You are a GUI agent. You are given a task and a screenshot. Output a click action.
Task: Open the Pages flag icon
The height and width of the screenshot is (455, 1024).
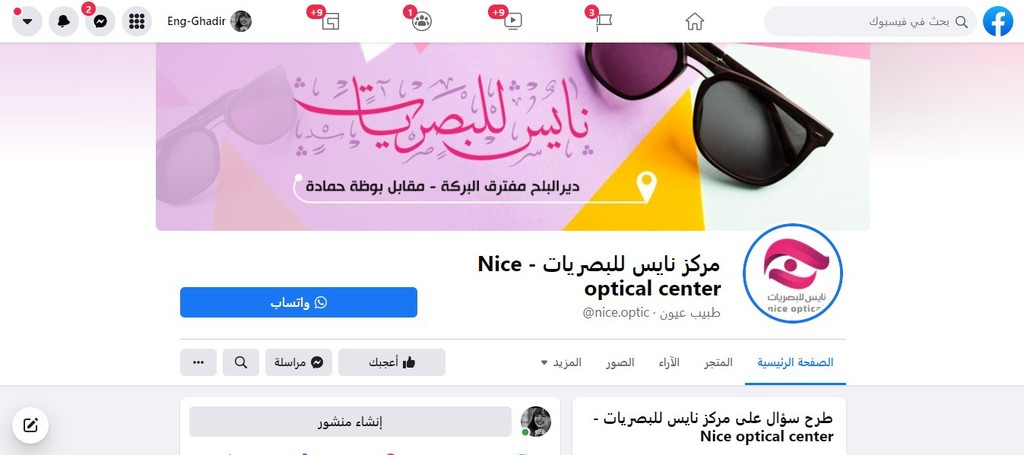(603, 22)
